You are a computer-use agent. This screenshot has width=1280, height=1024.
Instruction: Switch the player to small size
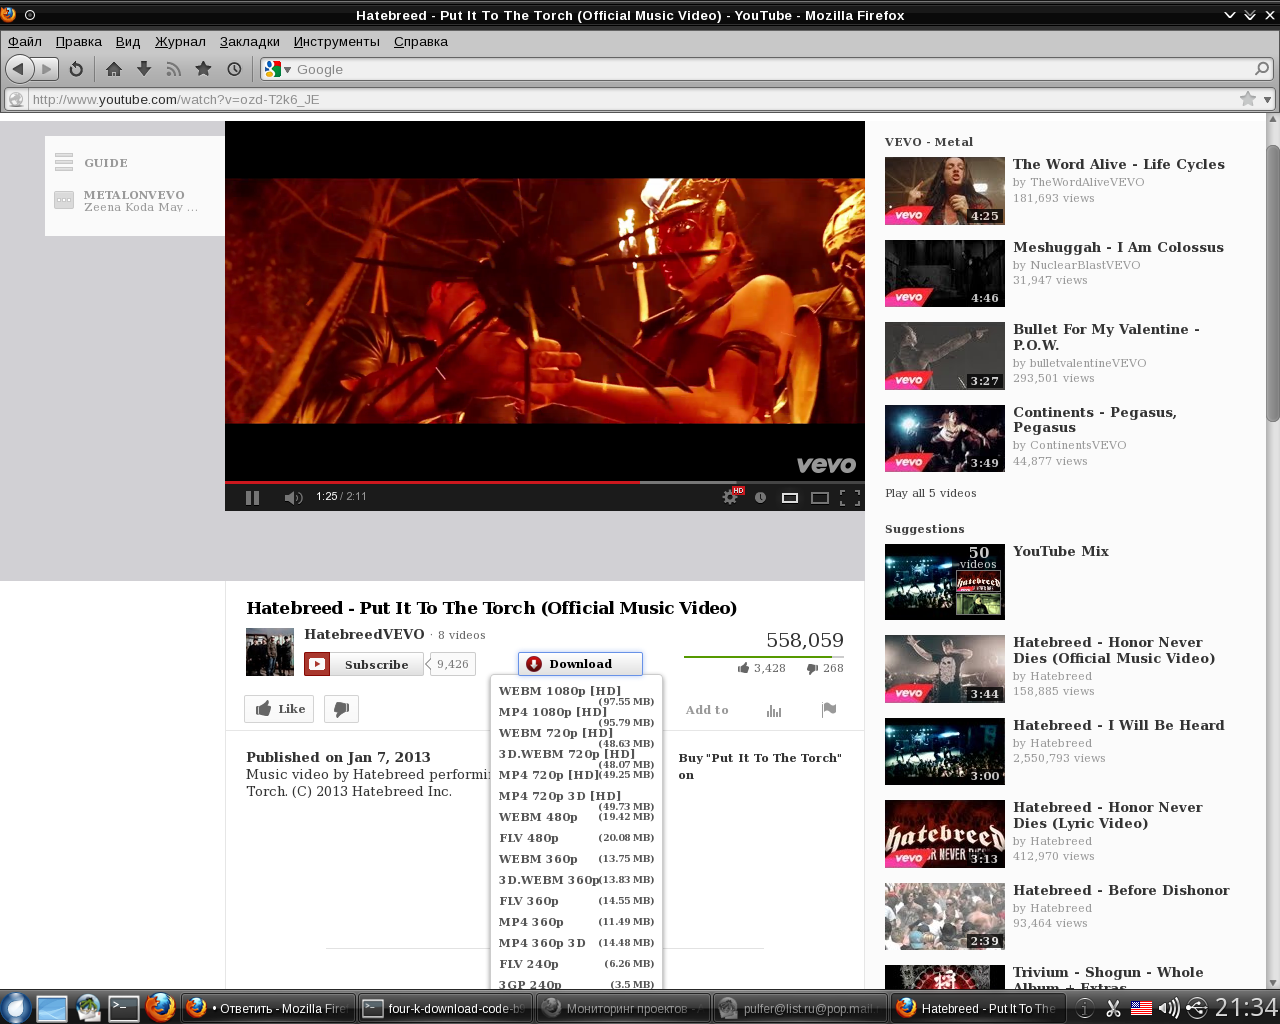pyautogui.click(x=790, y=497)
